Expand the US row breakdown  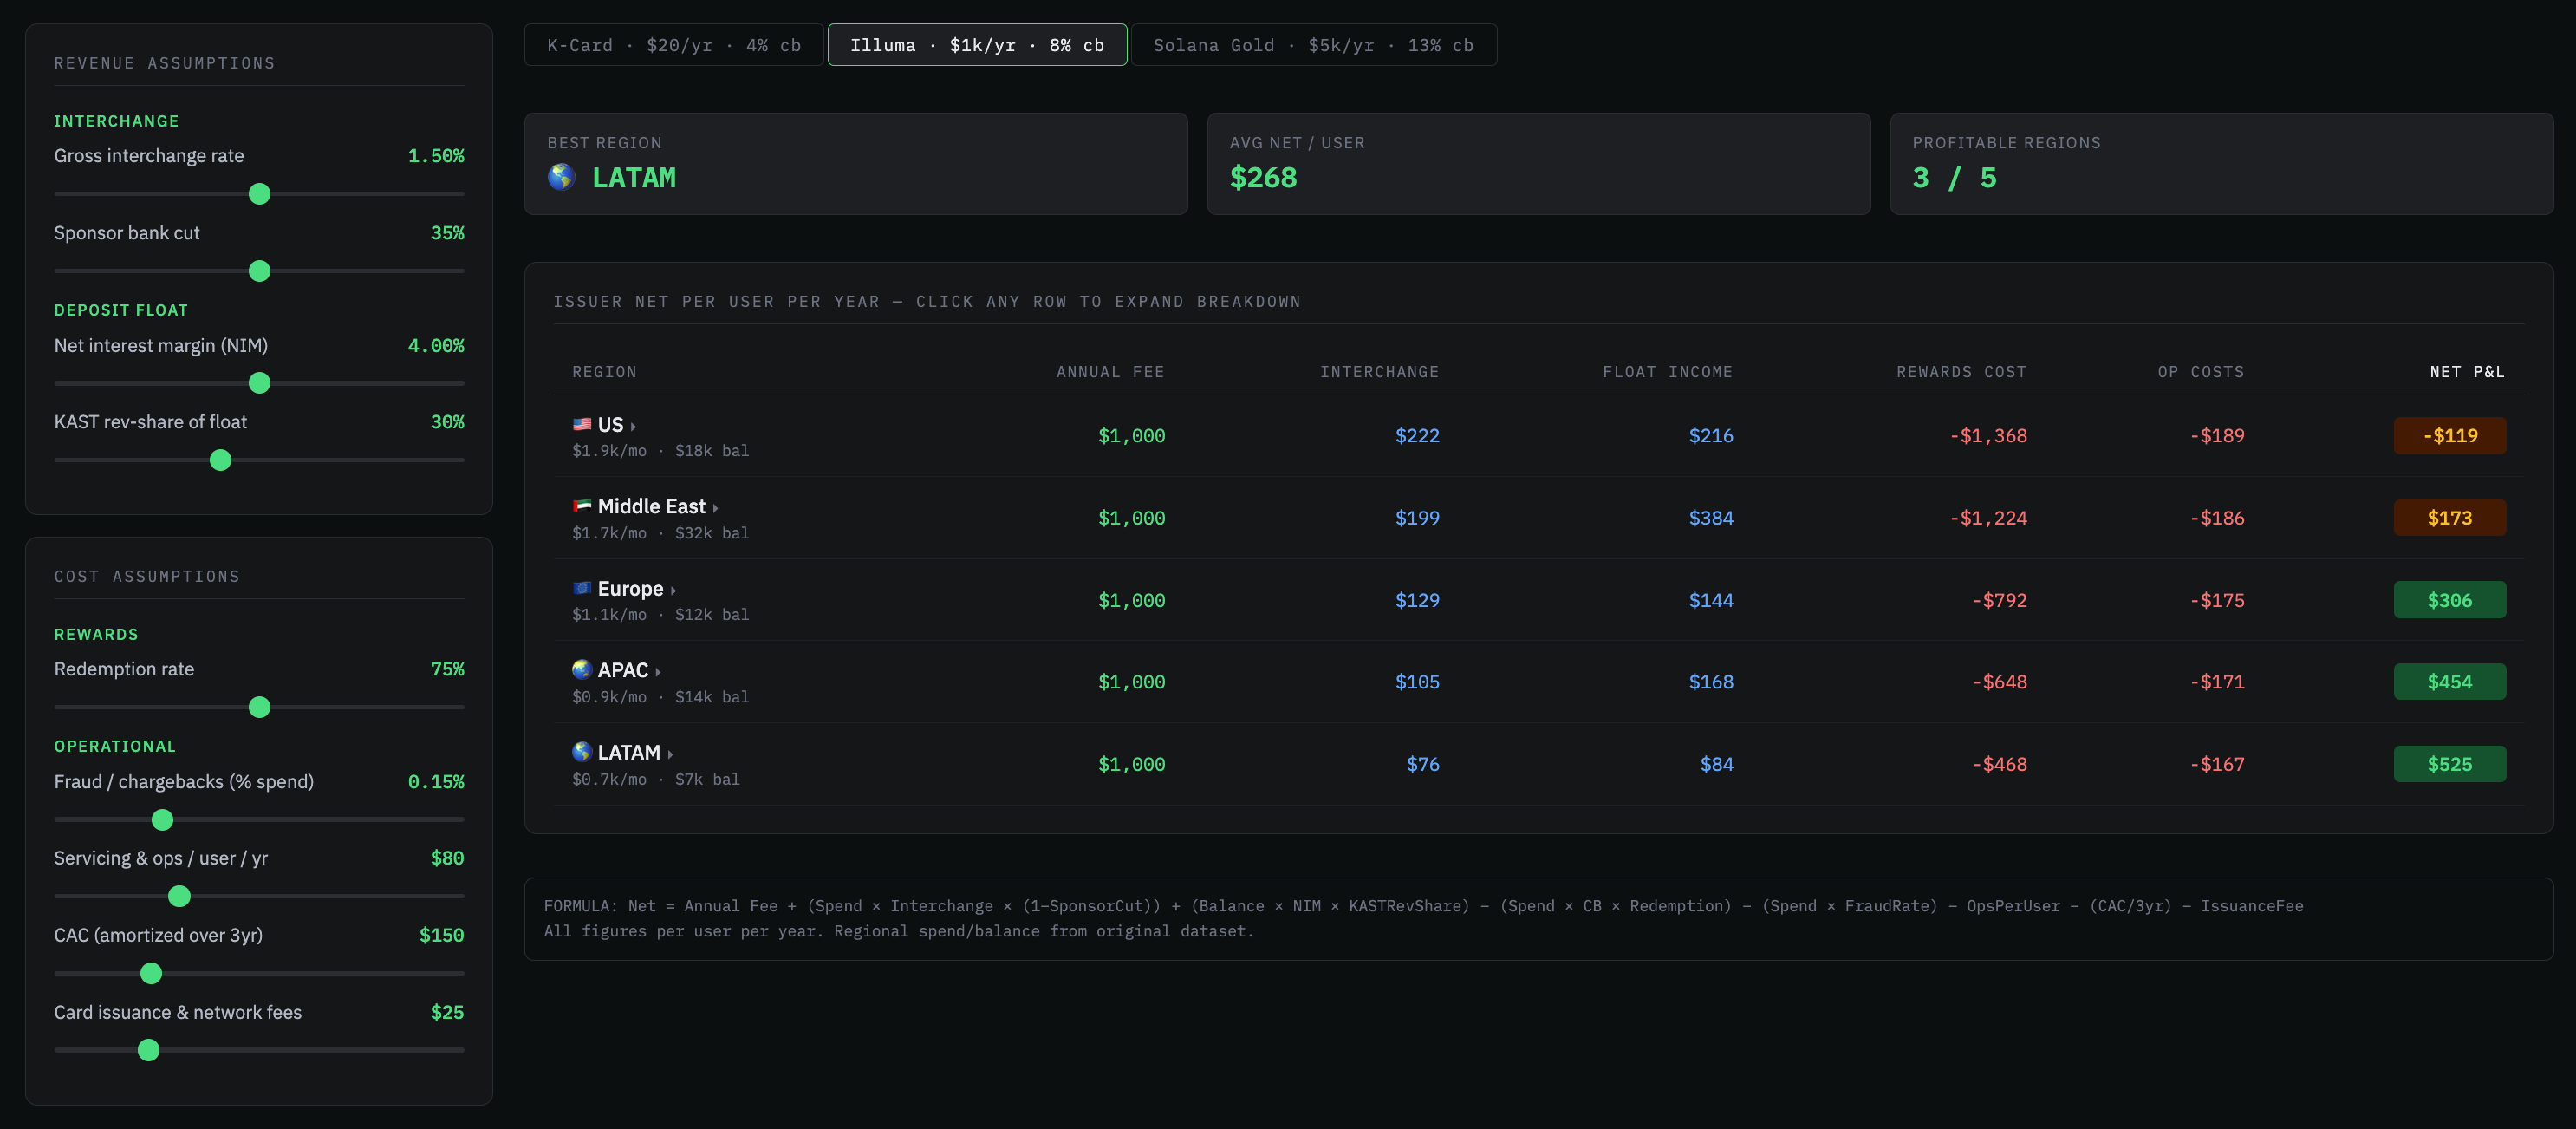click(633, 427)
